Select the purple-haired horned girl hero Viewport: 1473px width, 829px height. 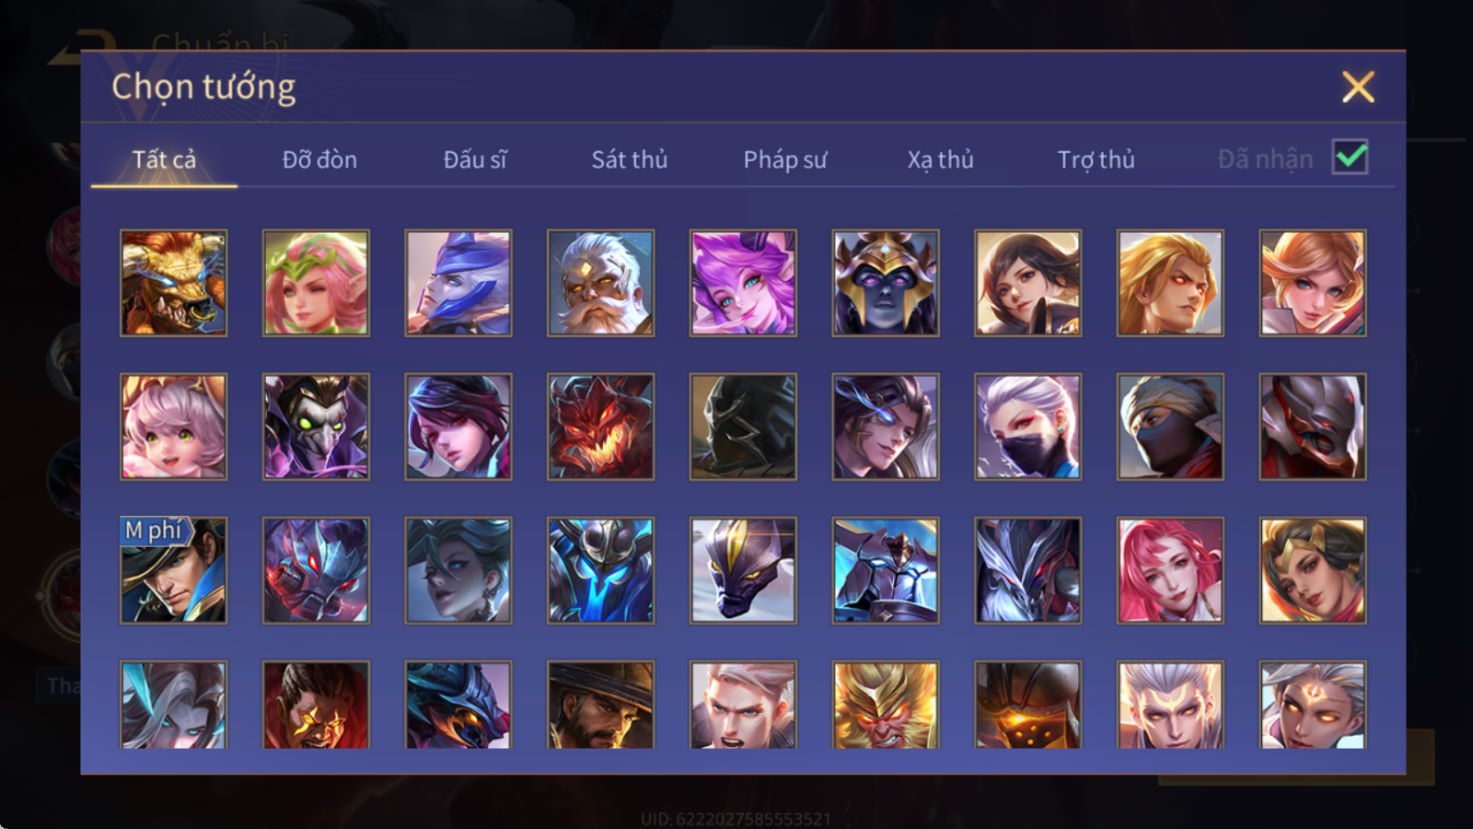pyautogui.click(x=743, y=283)
